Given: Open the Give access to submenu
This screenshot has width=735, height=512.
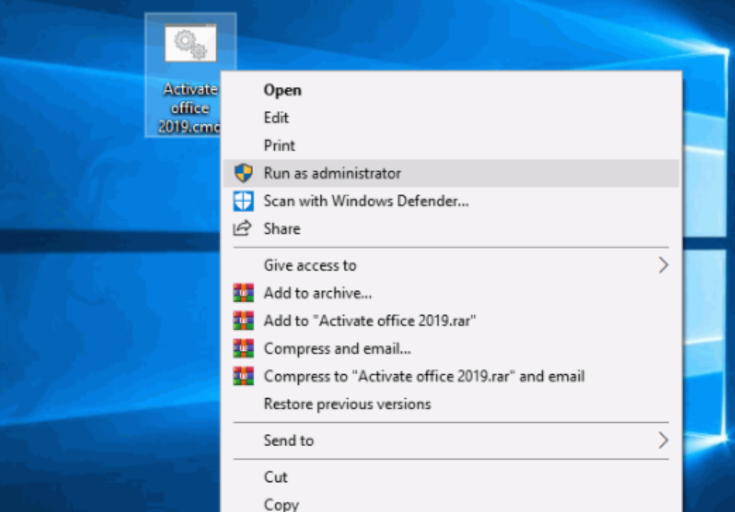Looking at the screenshot, I should (x=451, y=265).
